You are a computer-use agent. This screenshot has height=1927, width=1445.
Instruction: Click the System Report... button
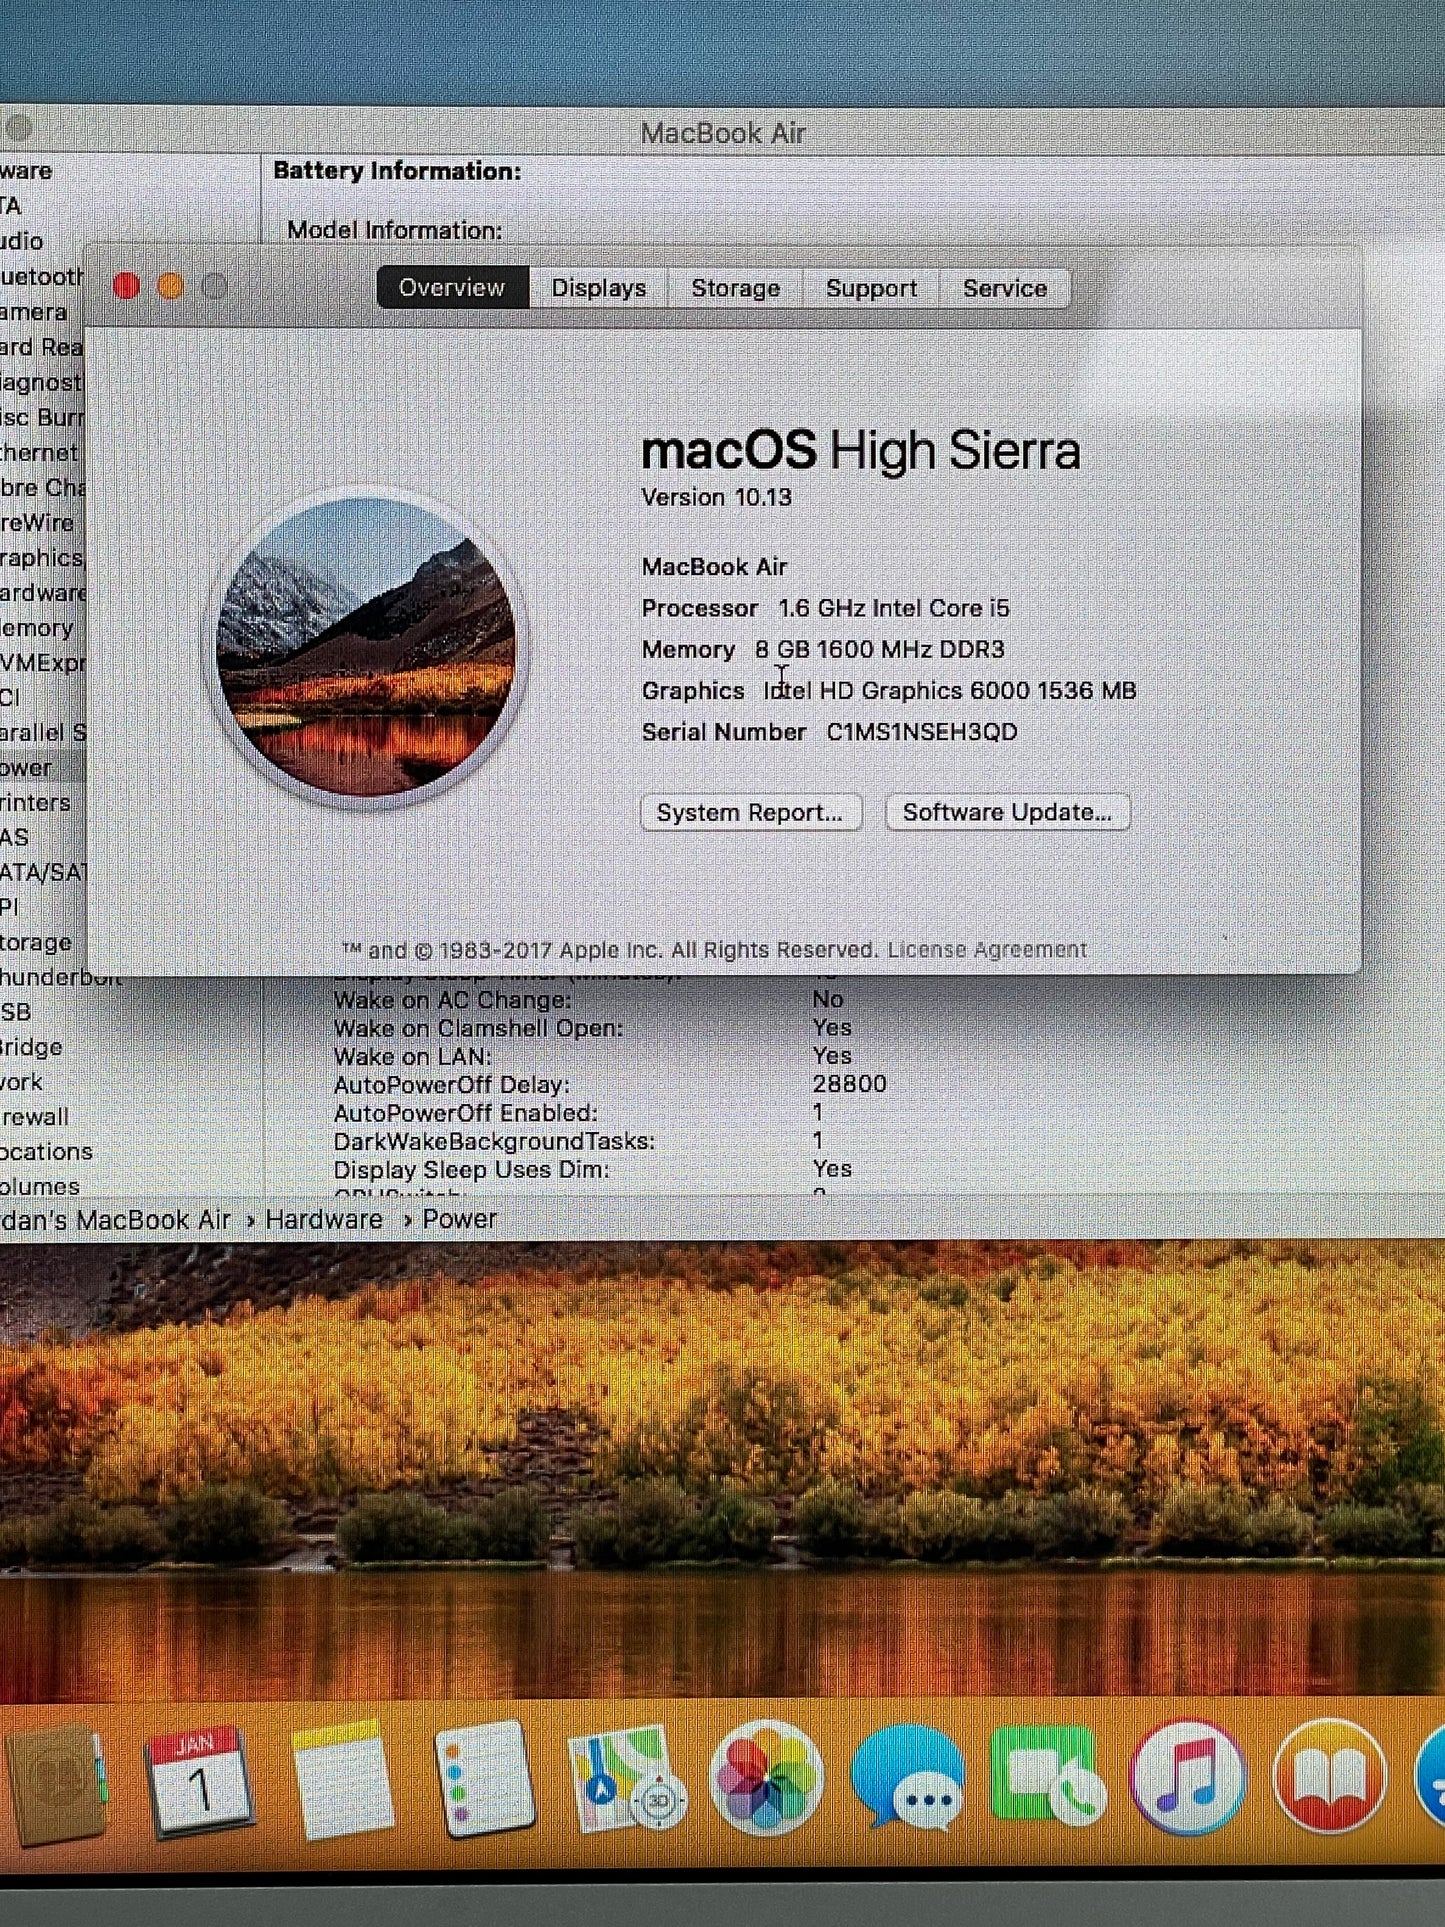pos(750,812)
